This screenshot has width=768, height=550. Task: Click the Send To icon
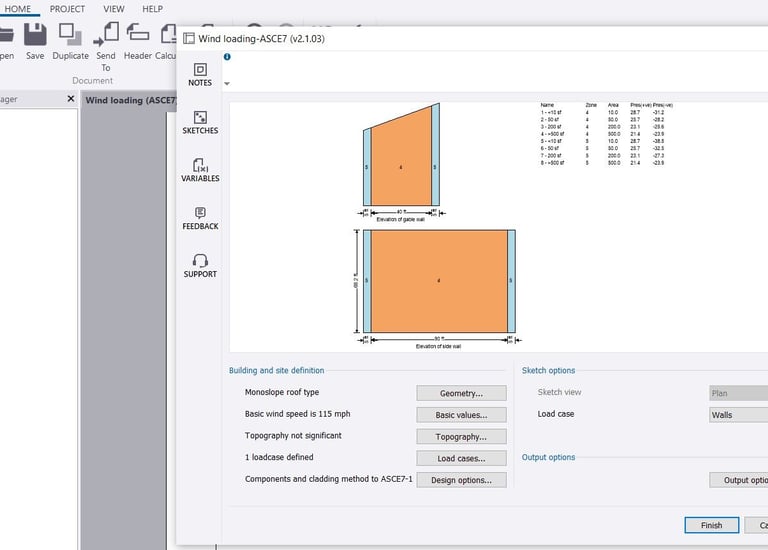tap(106, 34)
